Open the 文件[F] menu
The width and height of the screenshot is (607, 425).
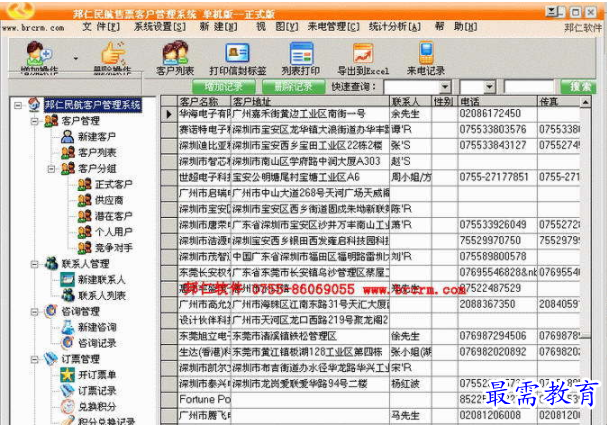pos(101,27)
